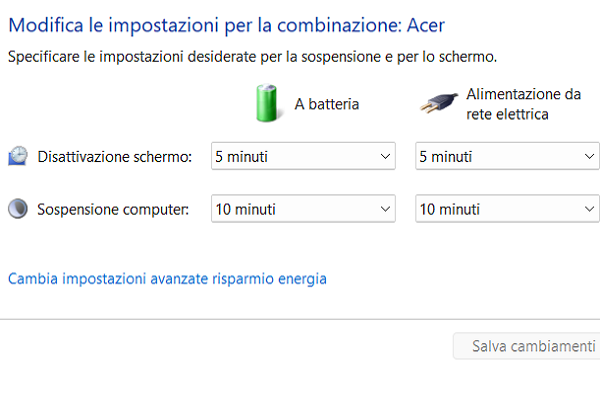Expand the plugged-in Disattivazione schermo dropdown arrow
The image size is (600, 400).
point(589,157)
